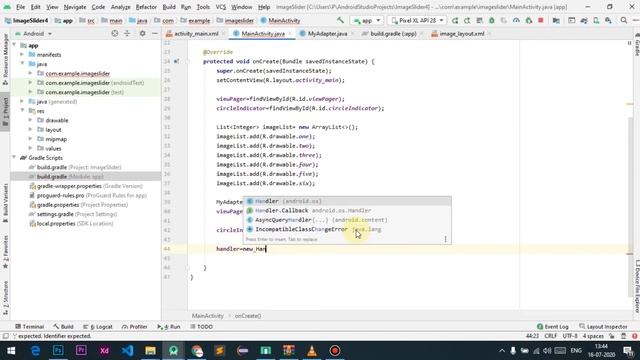Open the Logcat tool window
This screenshot has height=360, width=640.
pos(98,327)
